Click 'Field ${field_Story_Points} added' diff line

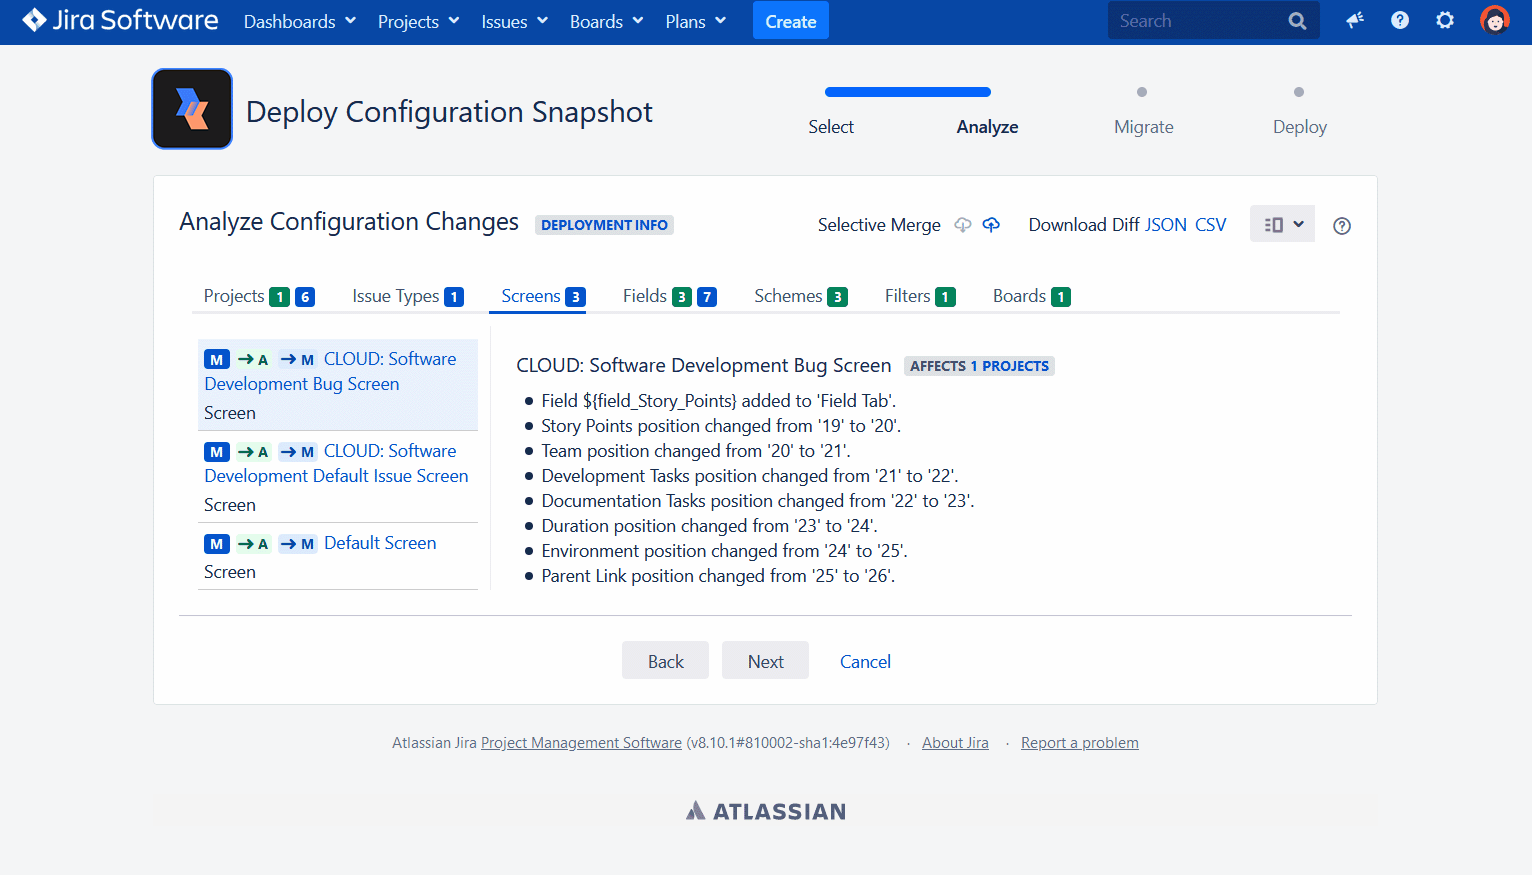tap(719, 401)
